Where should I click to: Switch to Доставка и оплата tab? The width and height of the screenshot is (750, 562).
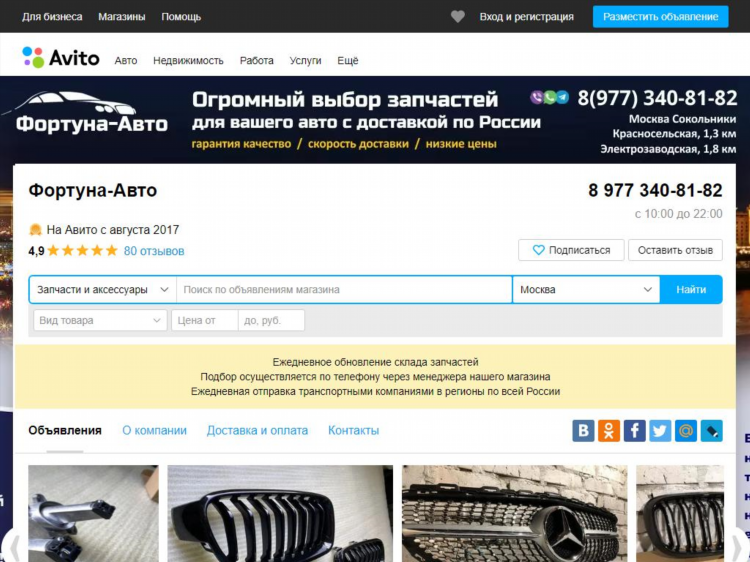tap(257, 430)
